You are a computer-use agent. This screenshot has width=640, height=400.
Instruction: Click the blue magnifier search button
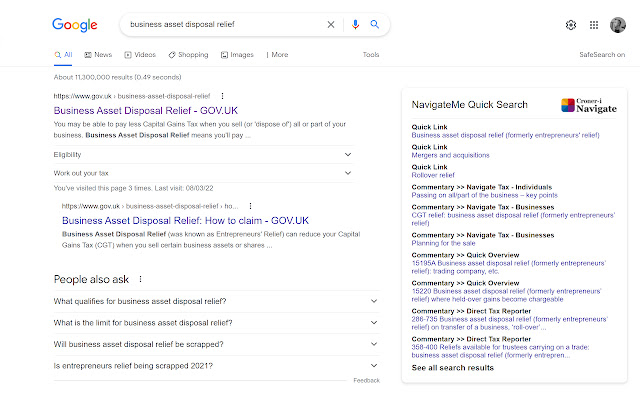[x=374, y=24]
